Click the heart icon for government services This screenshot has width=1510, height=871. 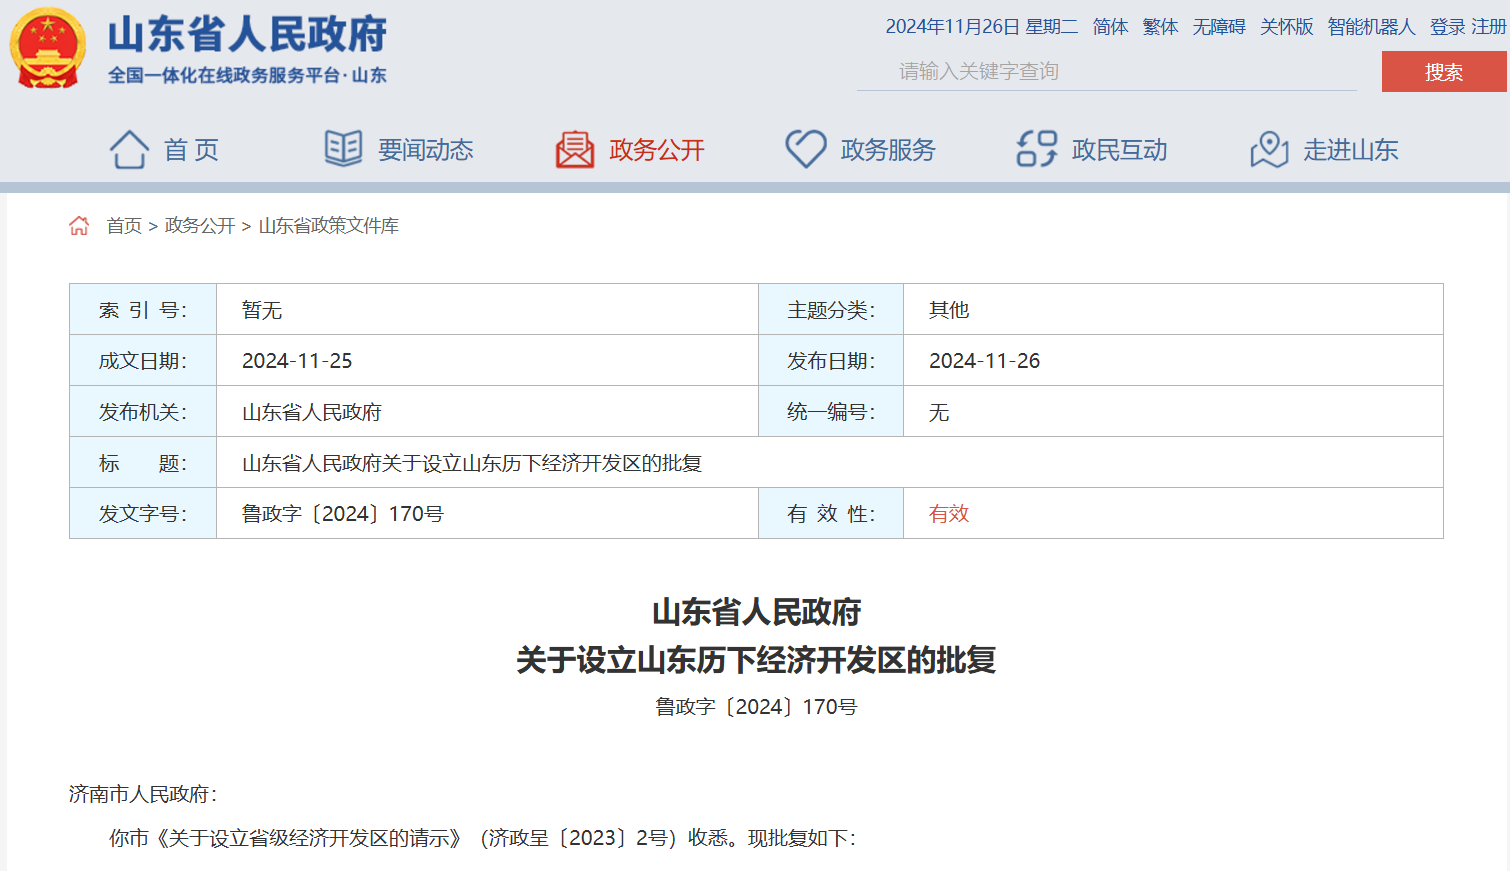pyautogui.click(x=806, y=149)
